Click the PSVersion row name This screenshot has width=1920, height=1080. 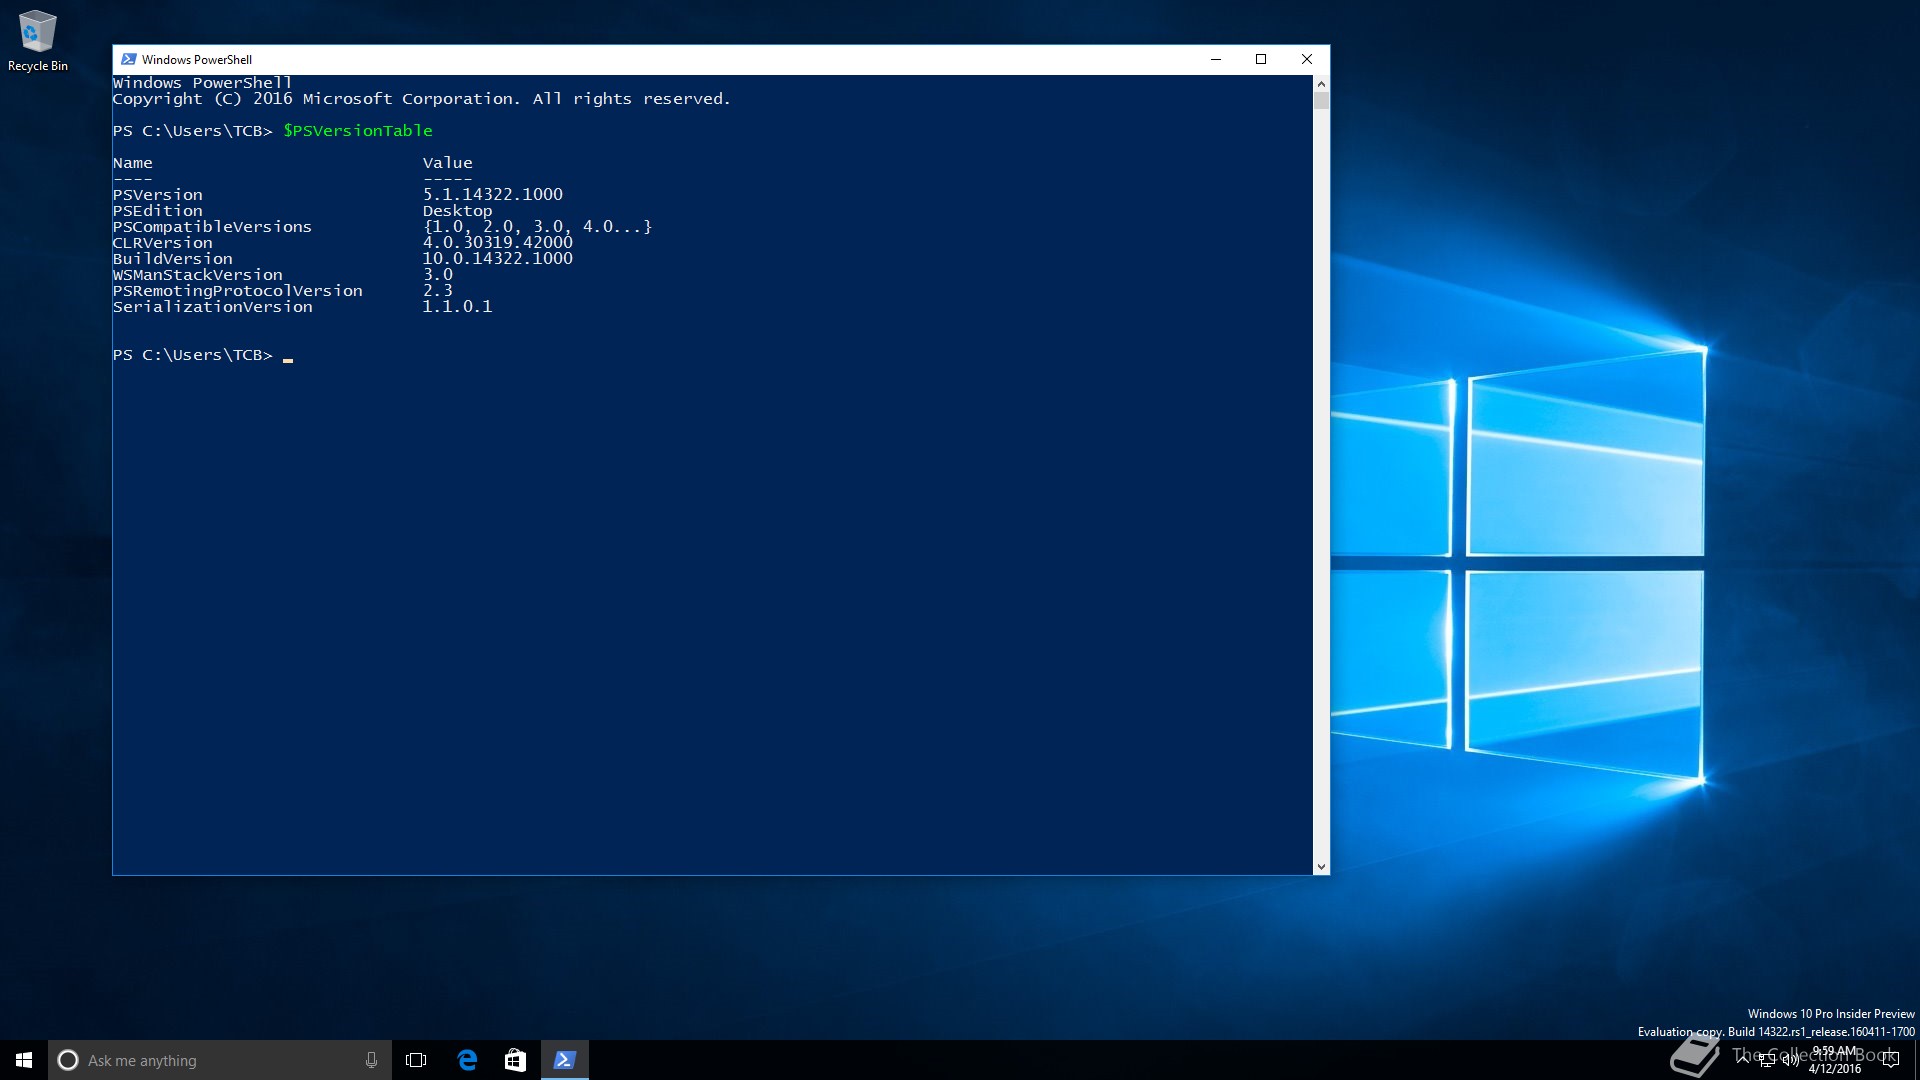[x=158, y=195]
